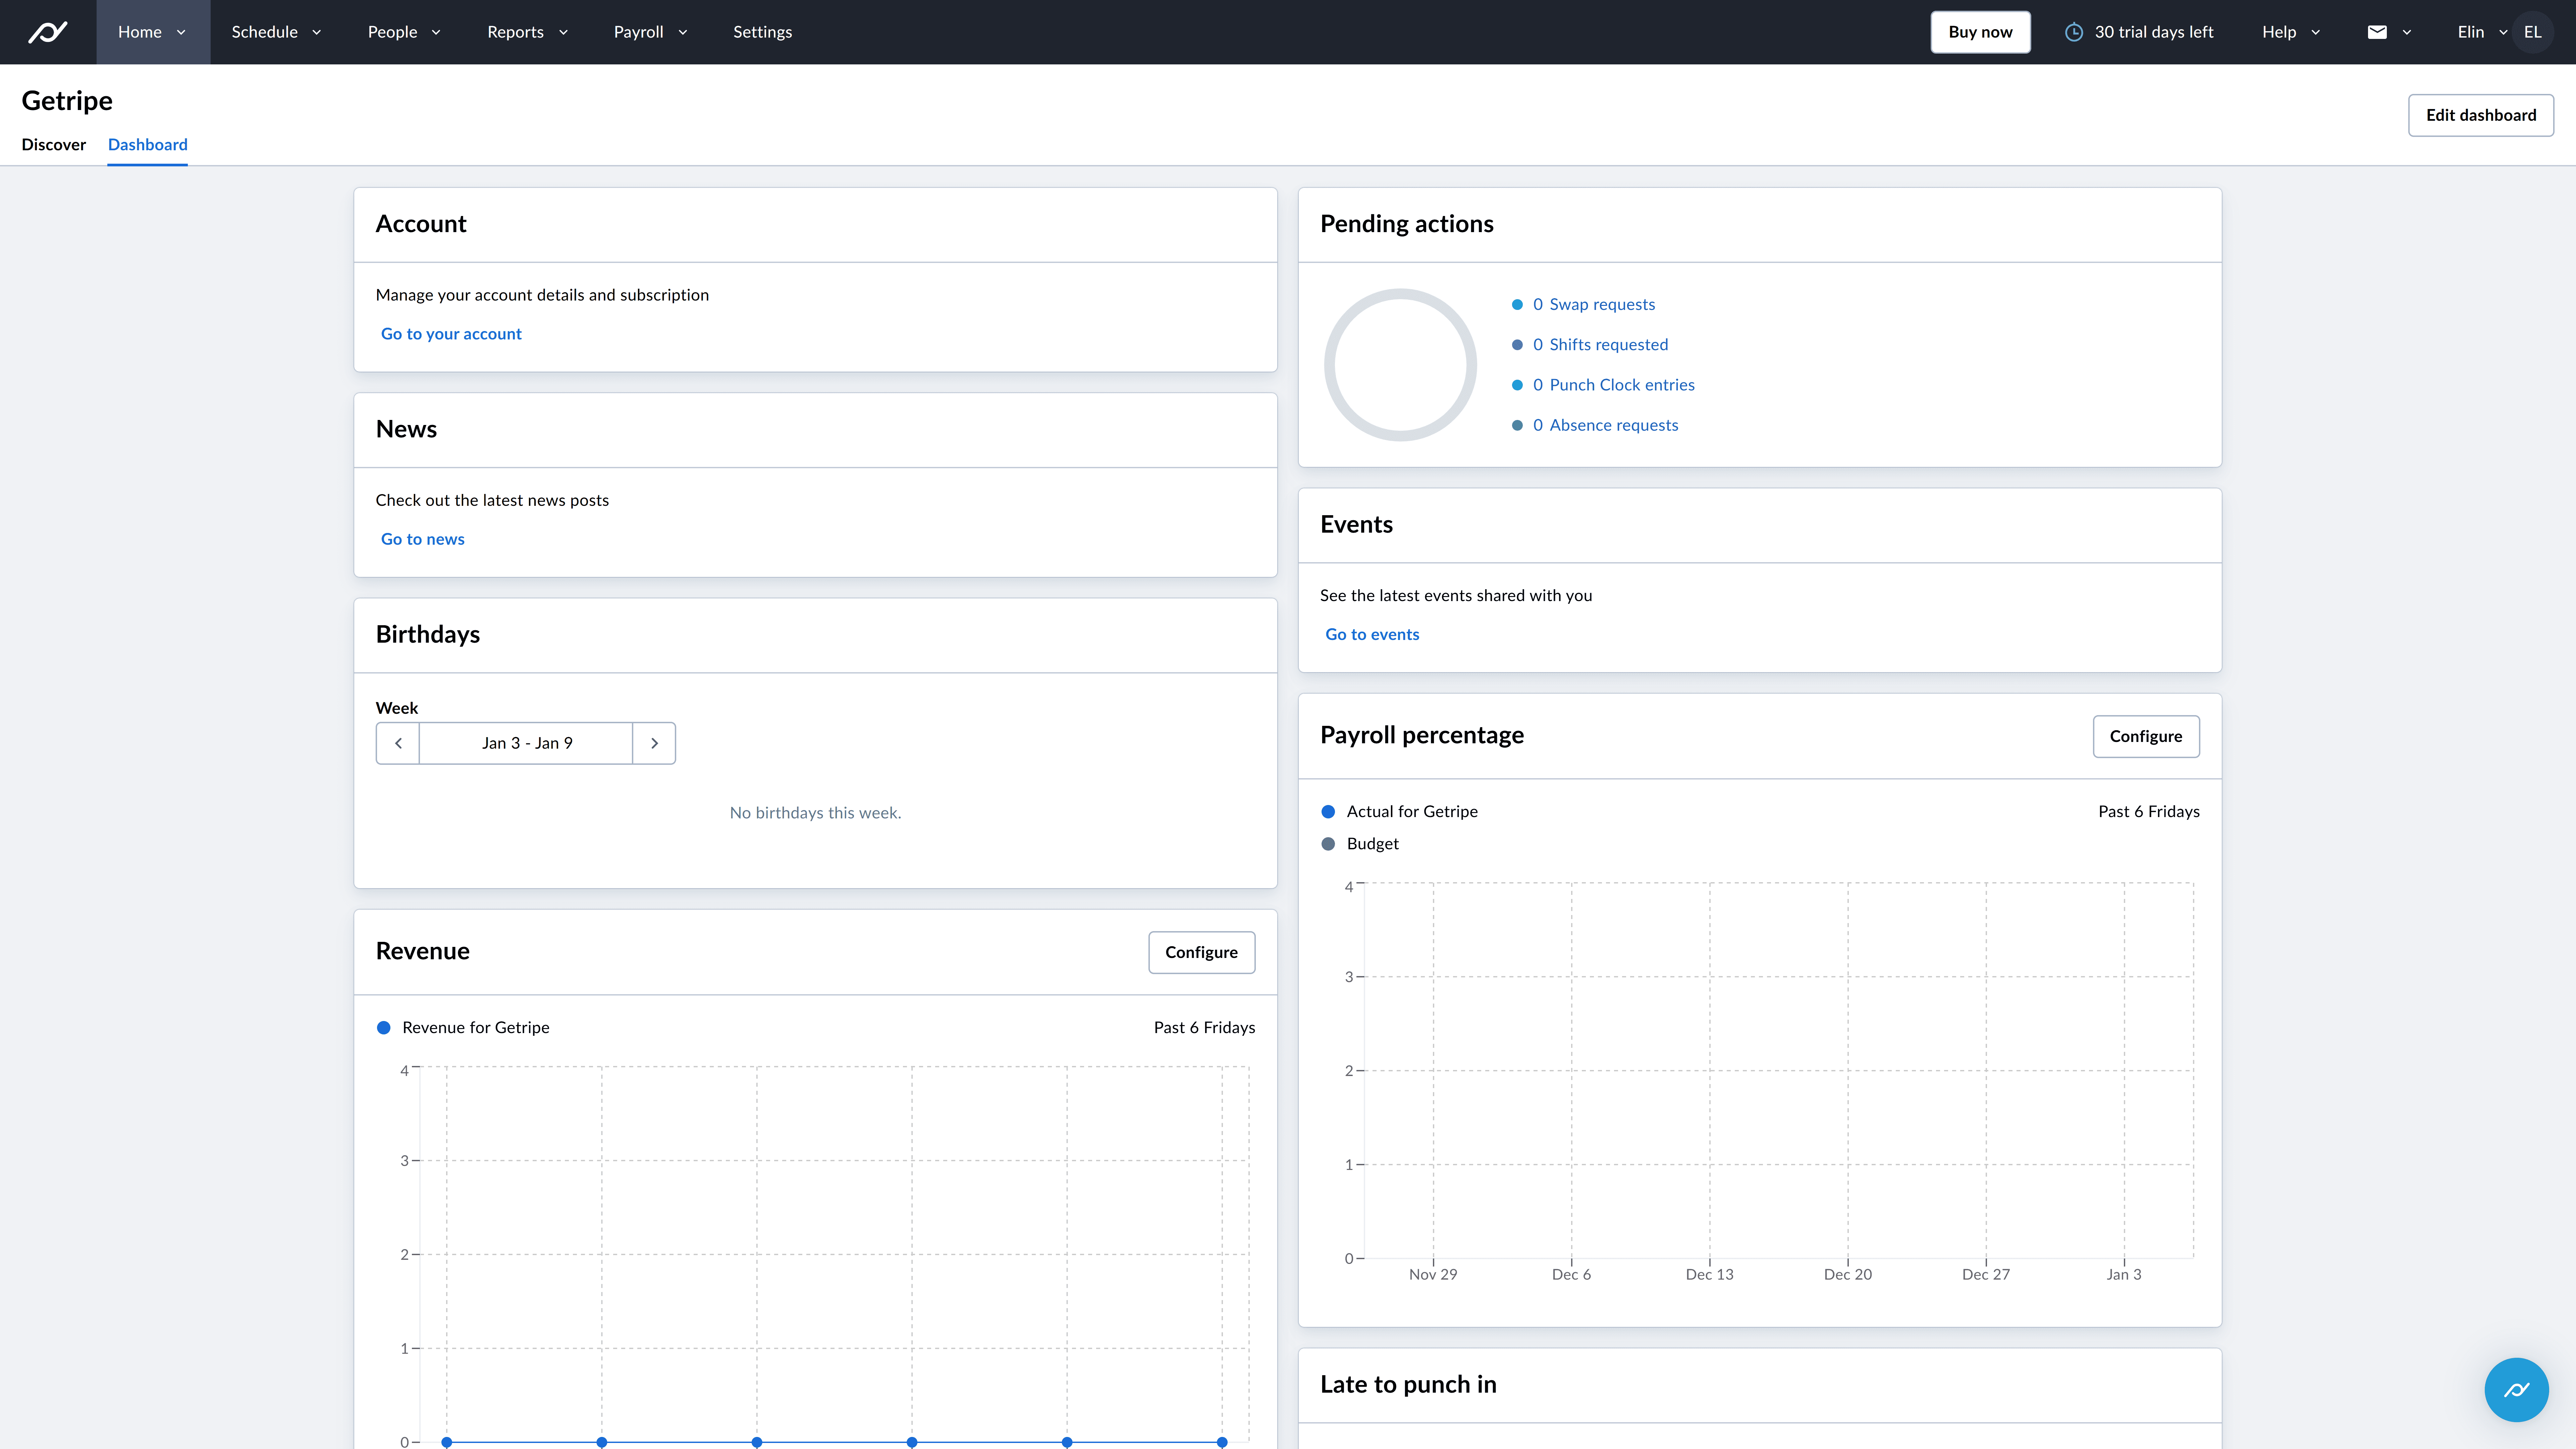Click the Jan 3 - Jan 9 week field

point(526,743)
